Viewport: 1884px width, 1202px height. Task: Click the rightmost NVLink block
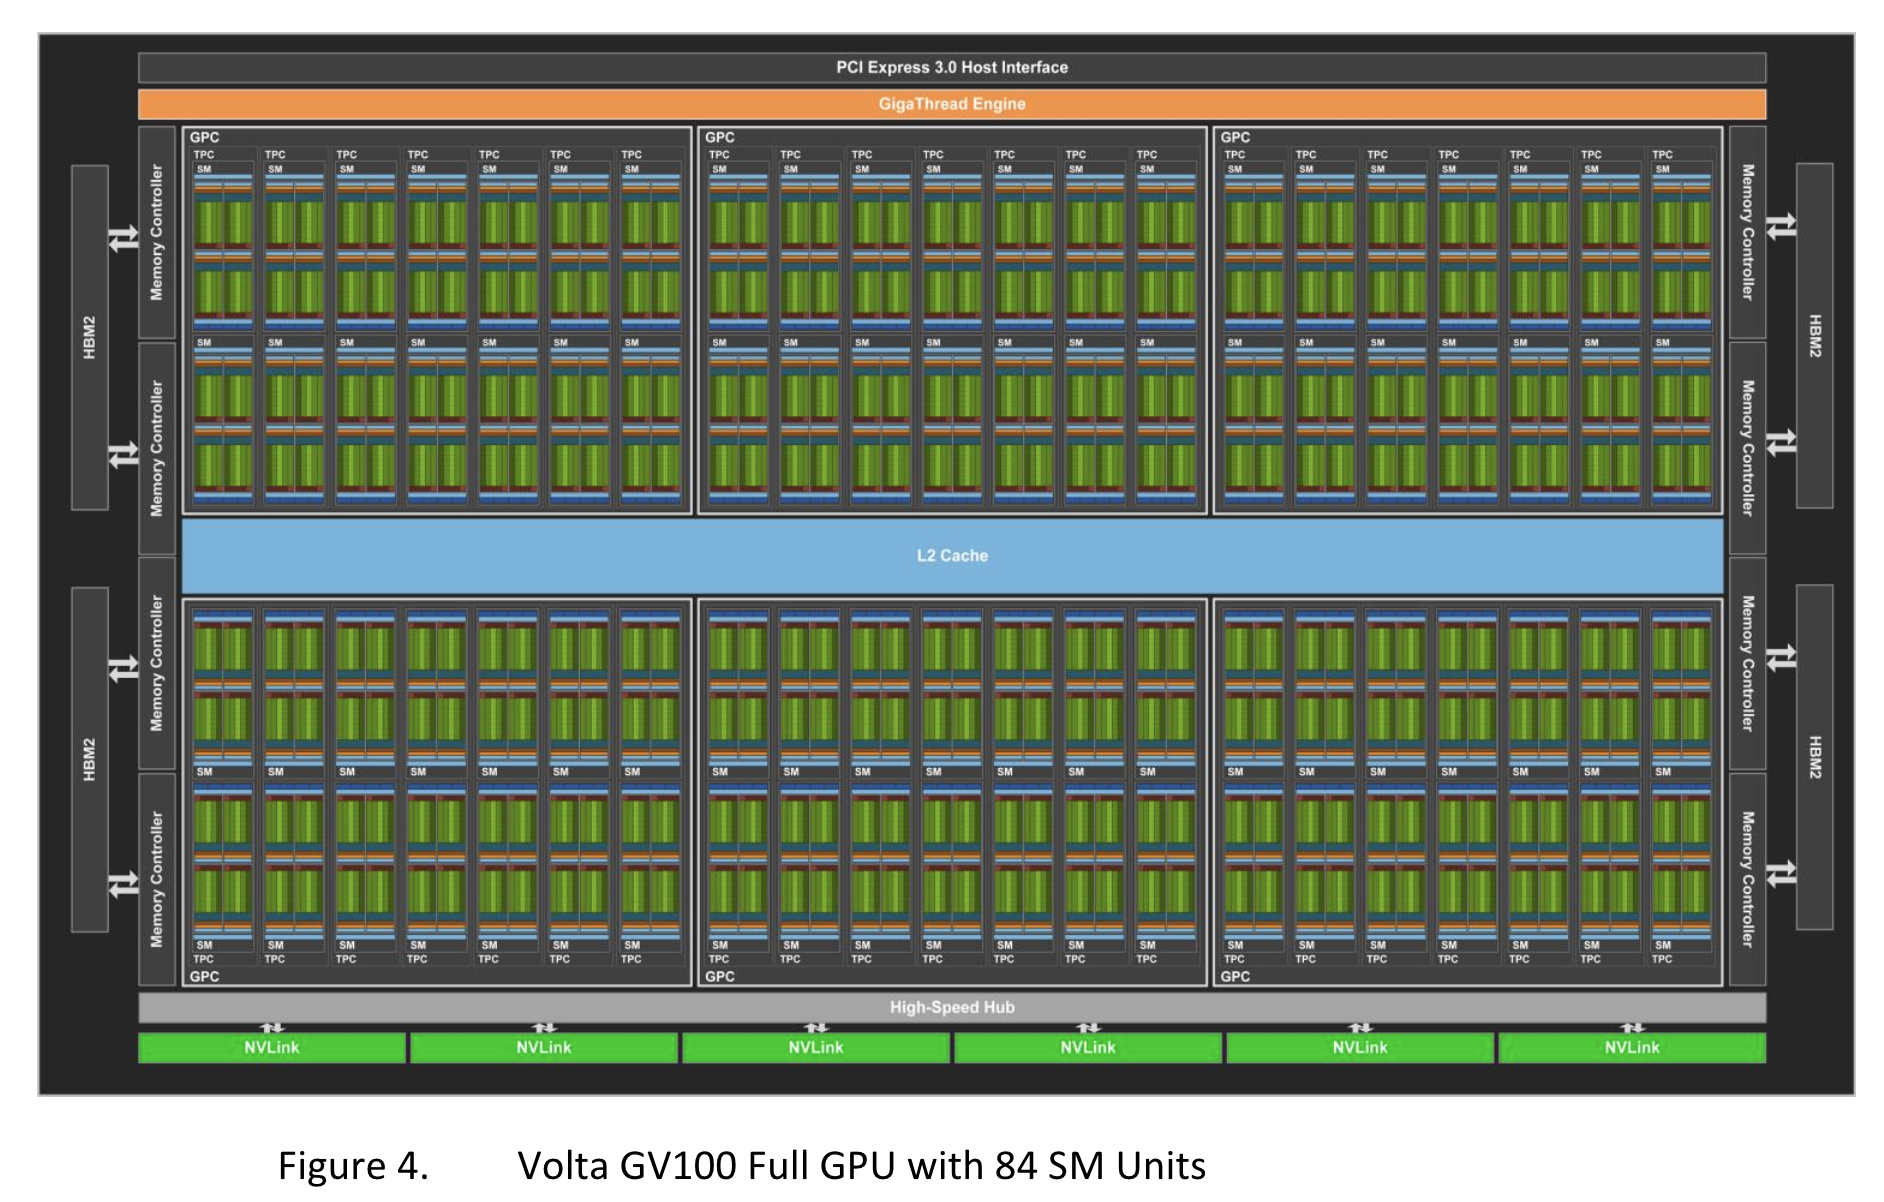tap(1632, 1047)
